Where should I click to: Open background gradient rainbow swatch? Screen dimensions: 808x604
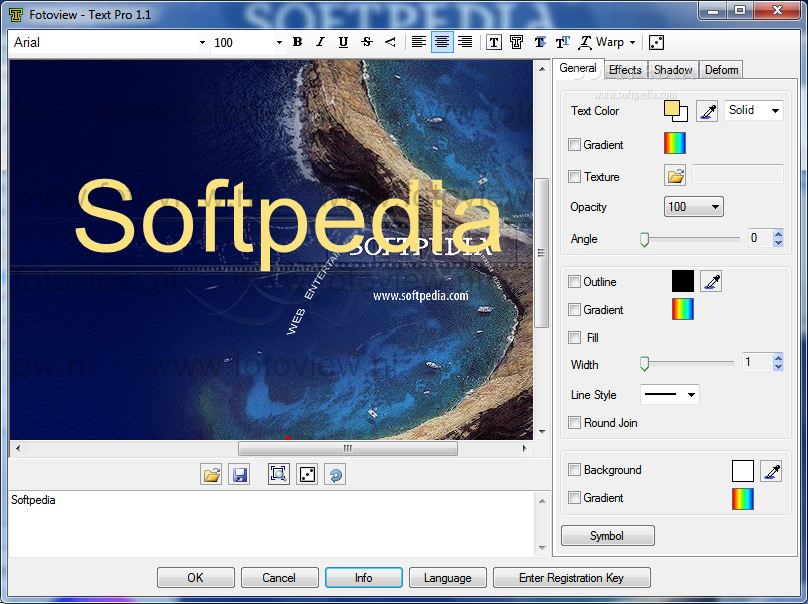pyautogui.click(x=743, y=498)
